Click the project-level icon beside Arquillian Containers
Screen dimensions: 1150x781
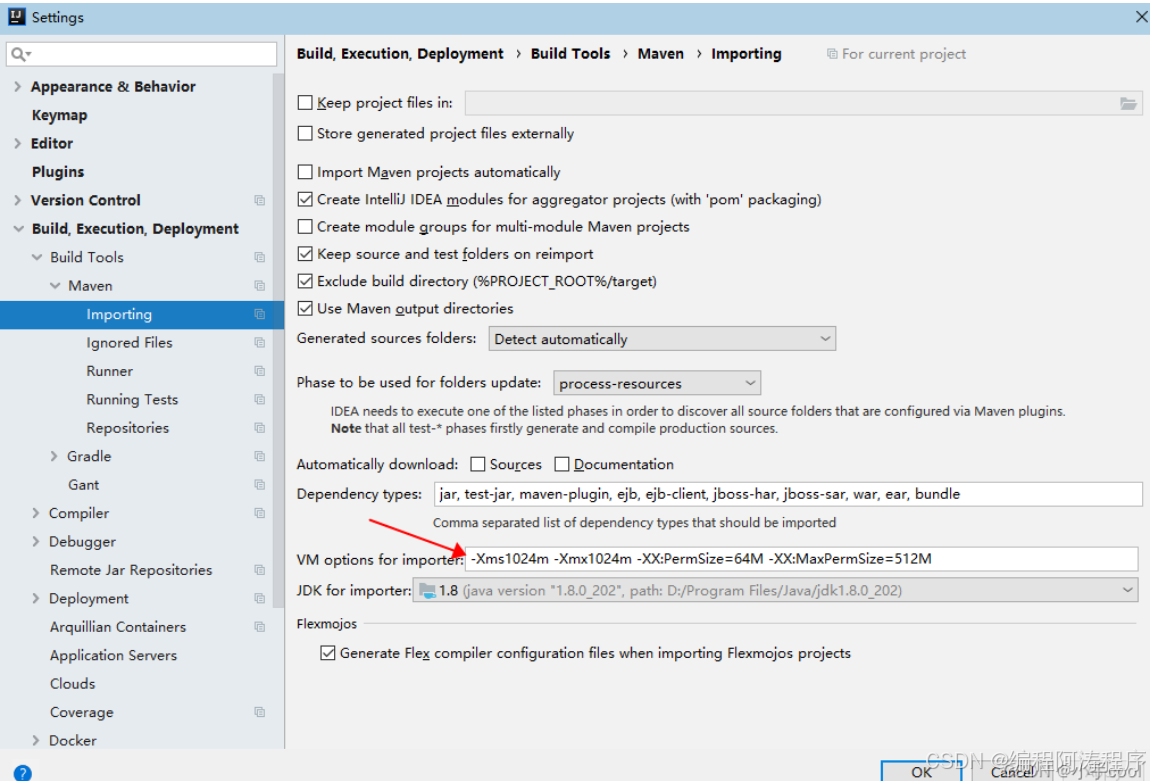(x=260, y=626)
